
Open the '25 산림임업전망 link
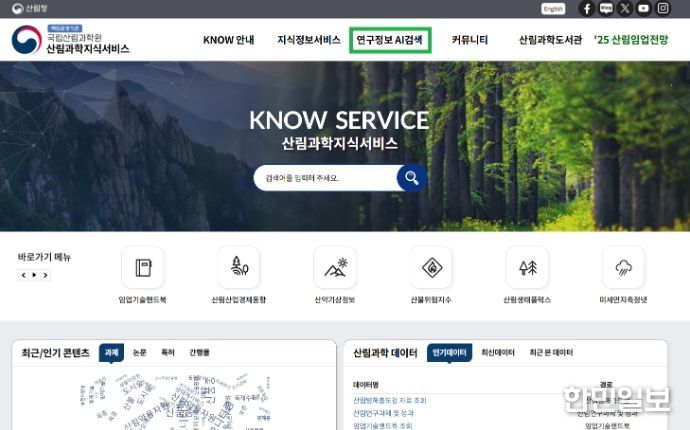click(631, 40)
